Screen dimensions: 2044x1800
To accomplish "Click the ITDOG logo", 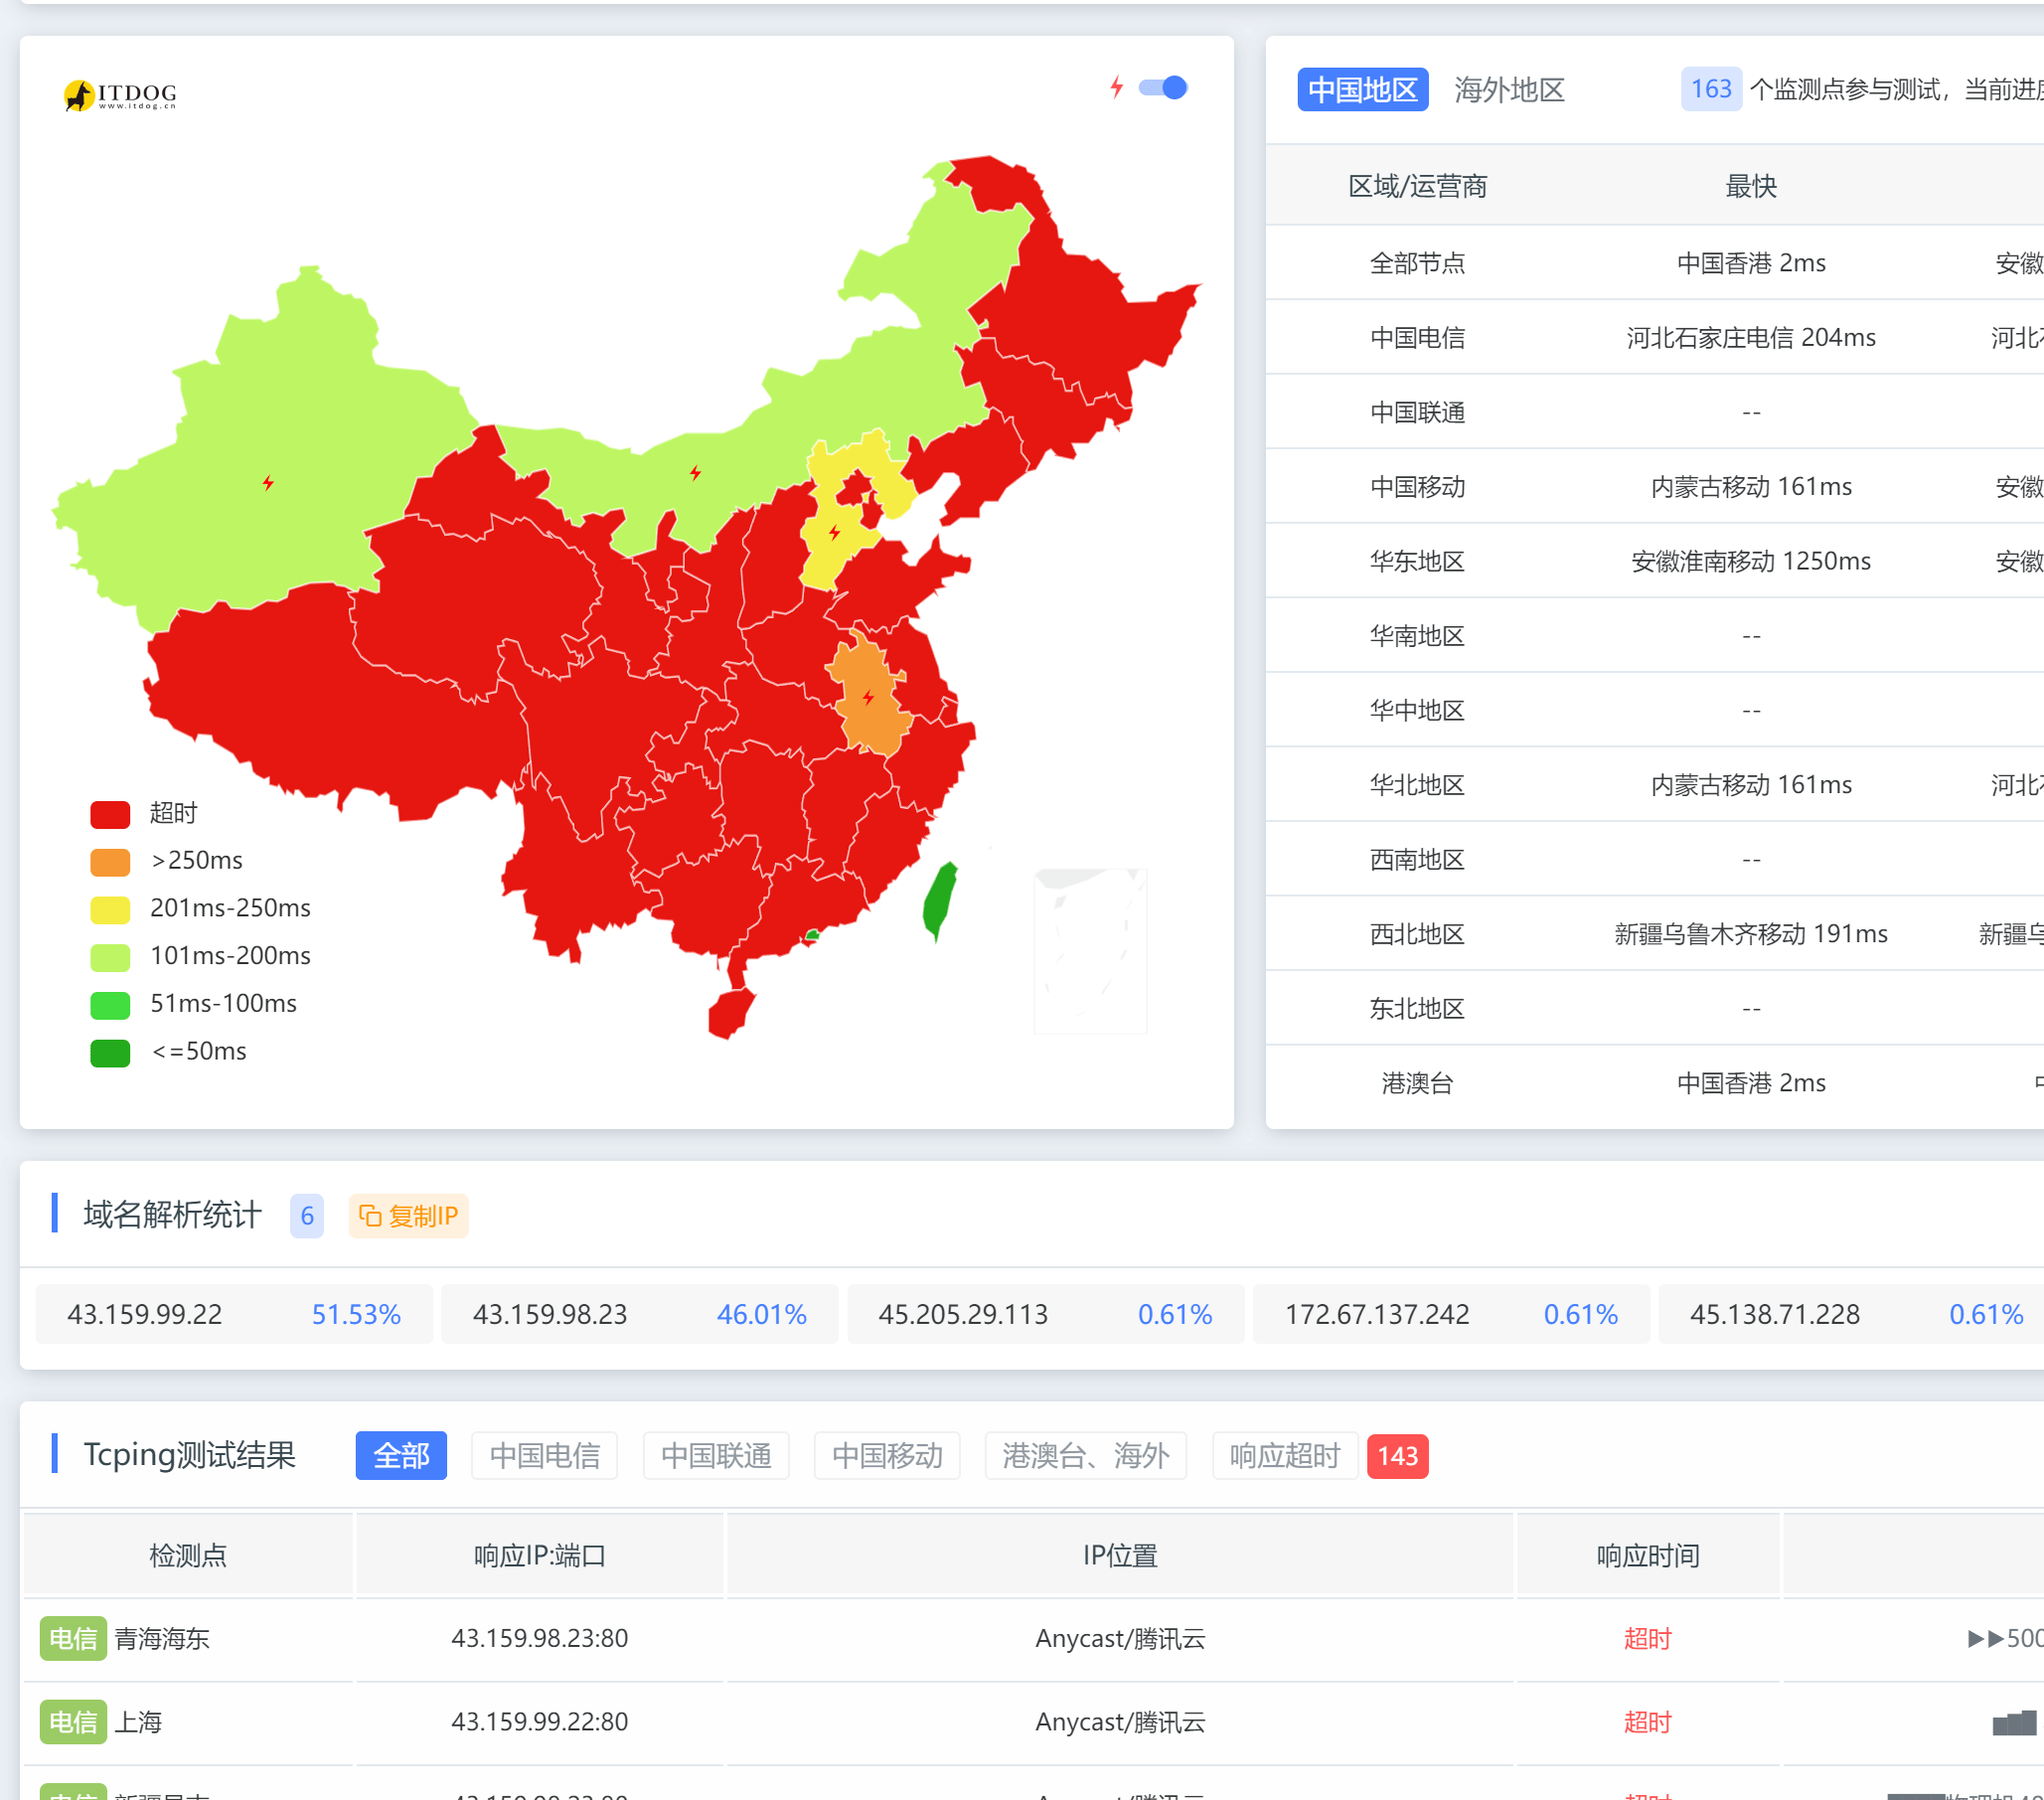I will click(120, 95).
